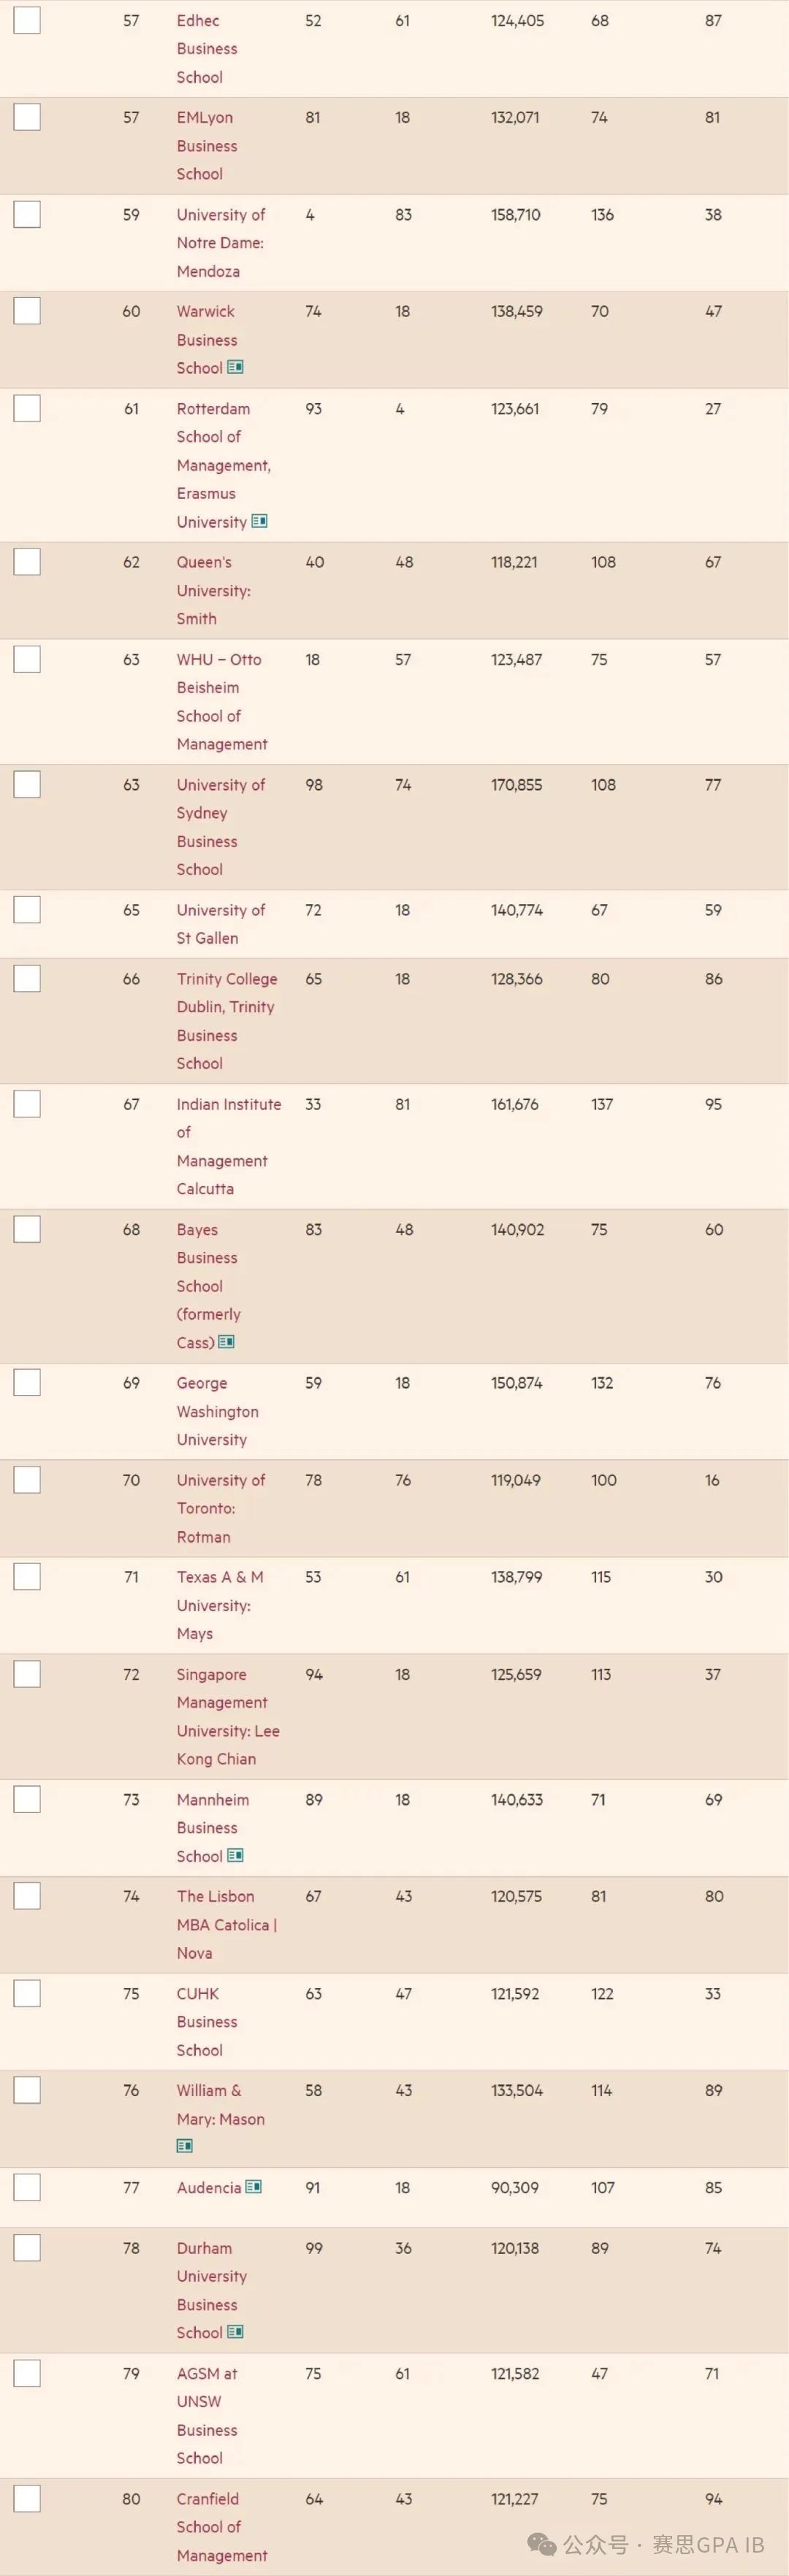
Task: Follow University of Toronto: Rotman link
Action: tap(221, 1508)
